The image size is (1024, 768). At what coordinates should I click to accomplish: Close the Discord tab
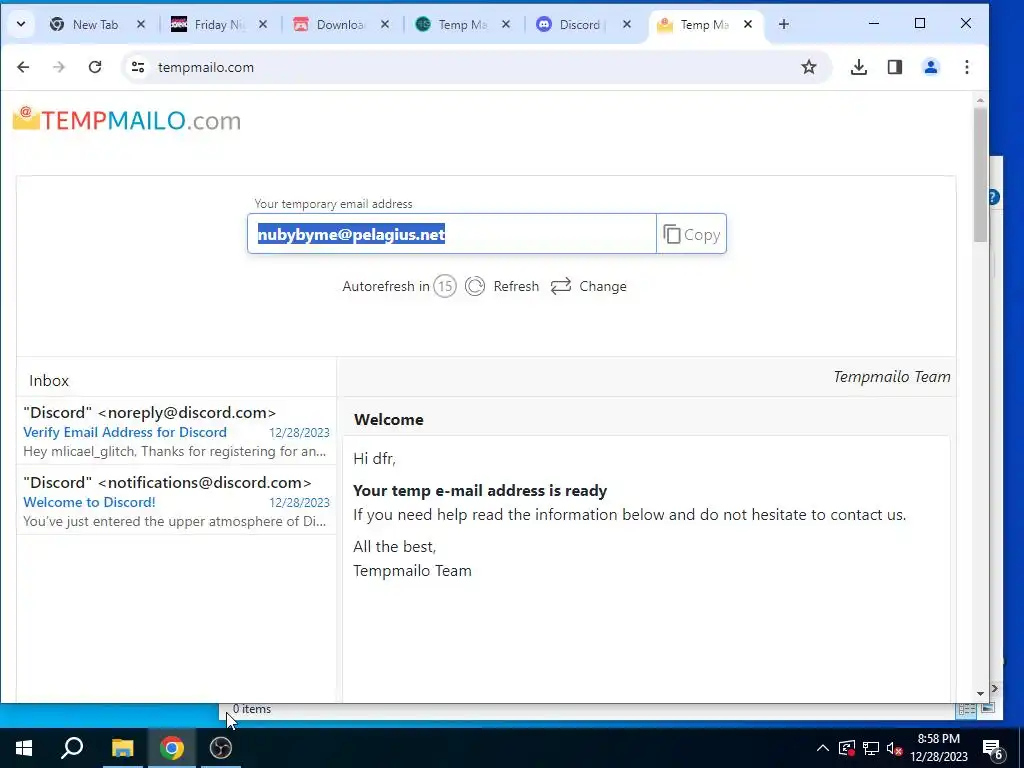[x=626, y=24]
